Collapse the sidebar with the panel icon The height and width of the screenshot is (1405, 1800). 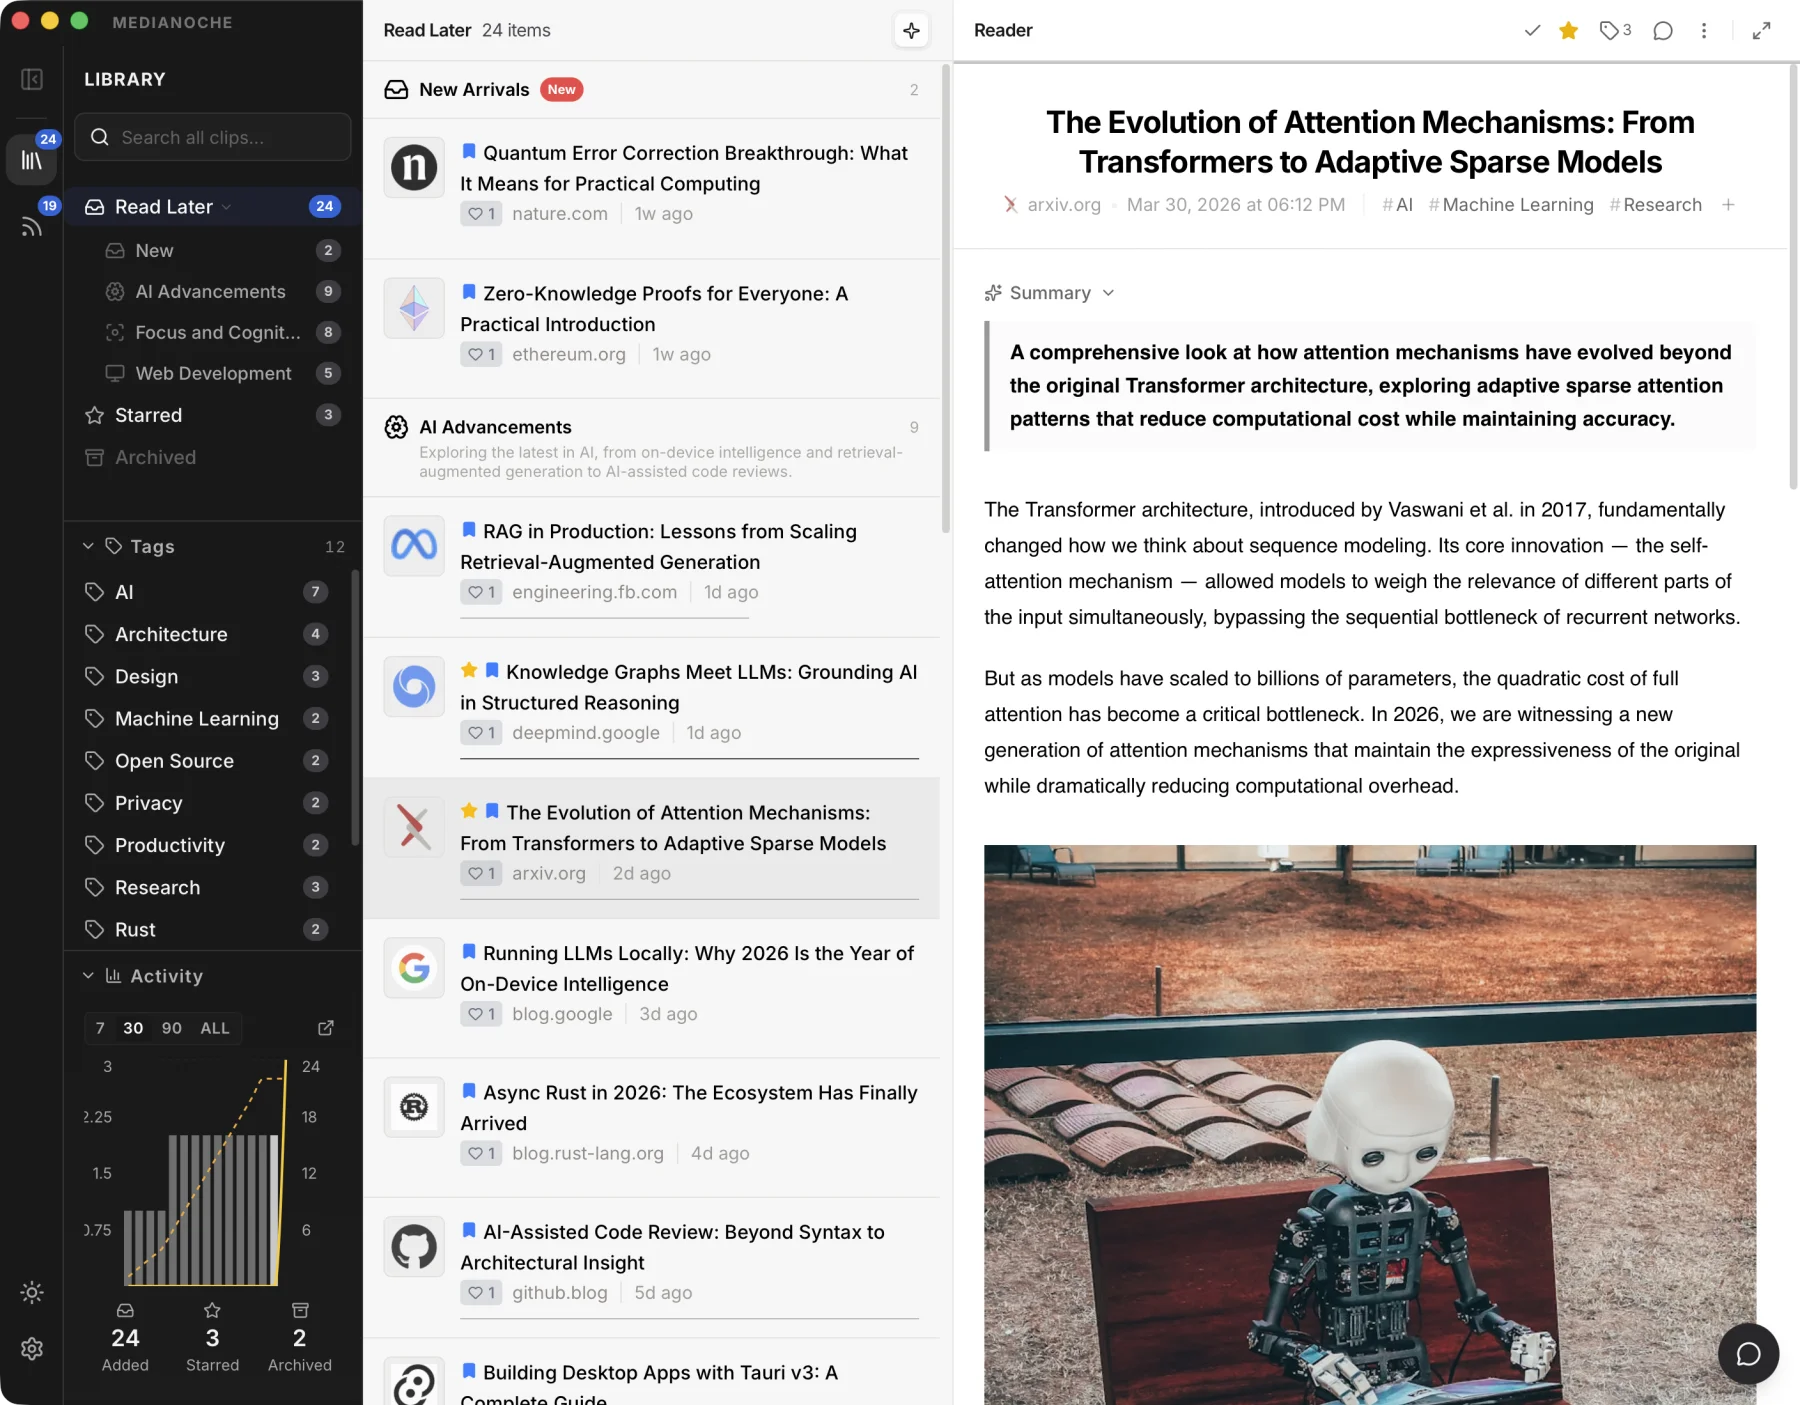coord(31,80)
